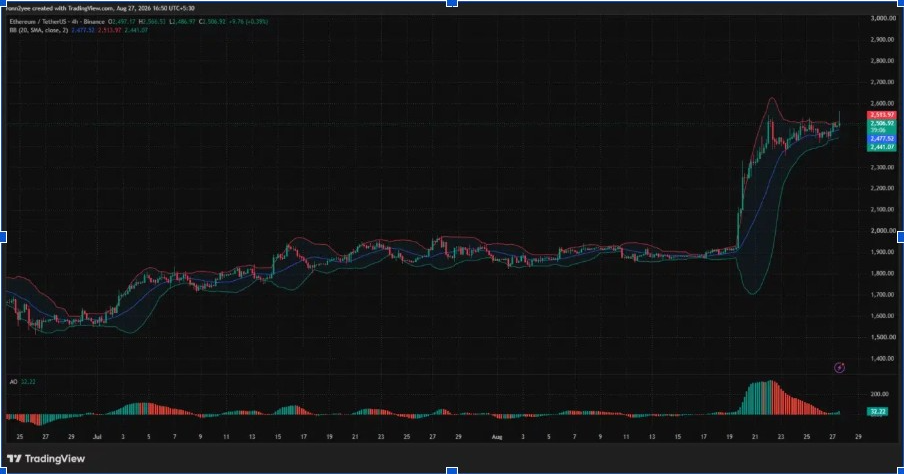This screenshot has width=904, height=474.
Task: Click the red 2,513.97 price axis label
Action: [x=882, y=115]
